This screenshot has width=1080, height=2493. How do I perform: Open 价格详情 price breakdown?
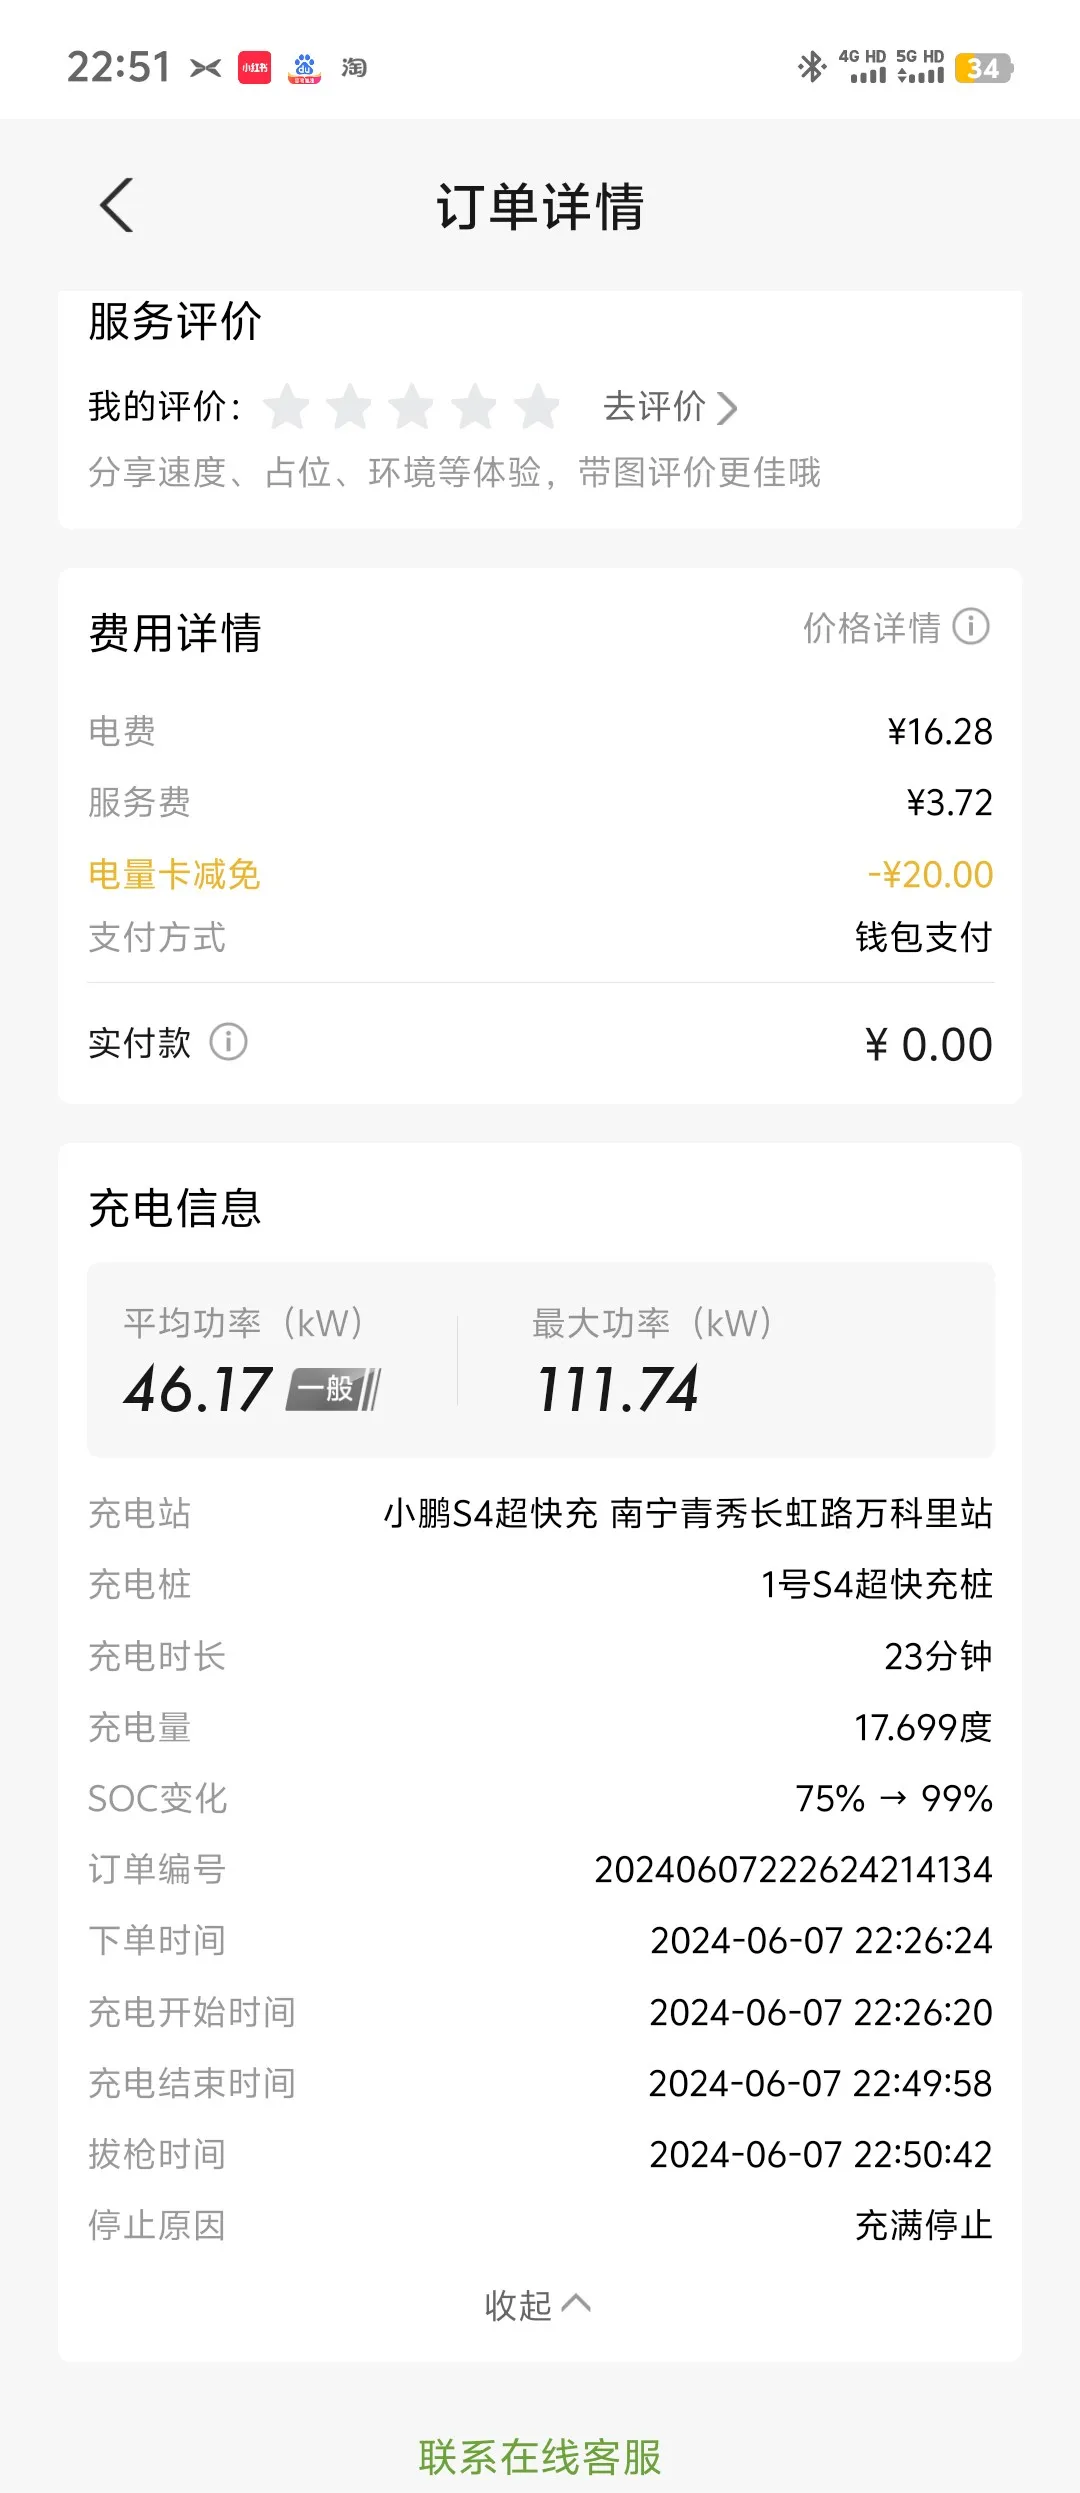872,628
